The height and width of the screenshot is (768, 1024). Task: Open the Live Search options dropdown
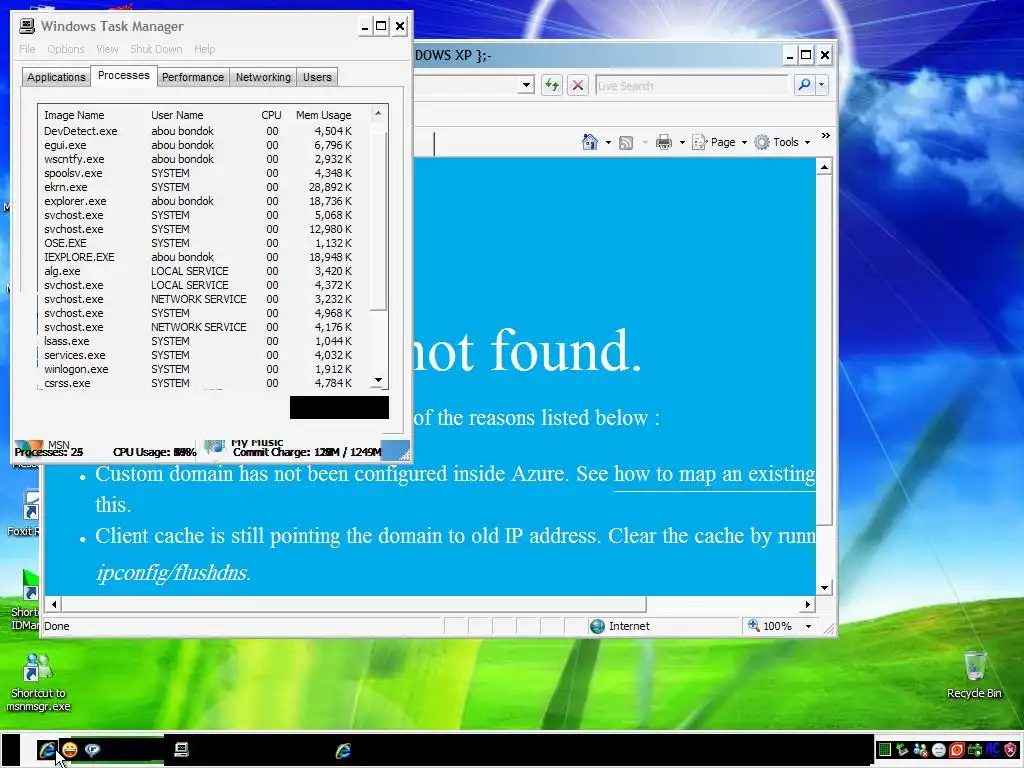822,85
